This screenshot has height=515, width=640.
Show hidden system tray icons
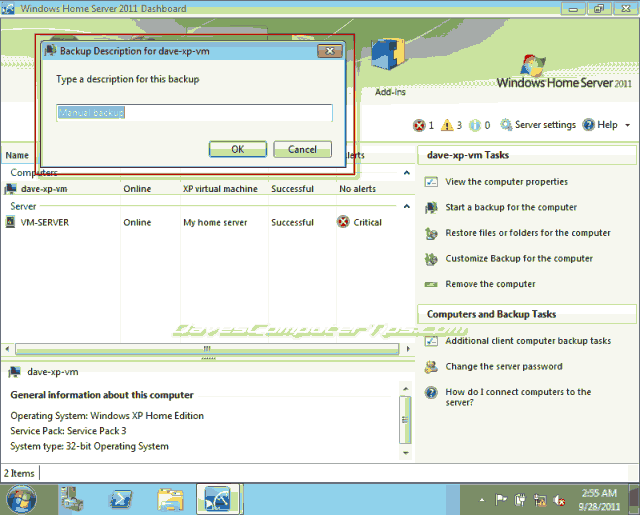[482, 499]
